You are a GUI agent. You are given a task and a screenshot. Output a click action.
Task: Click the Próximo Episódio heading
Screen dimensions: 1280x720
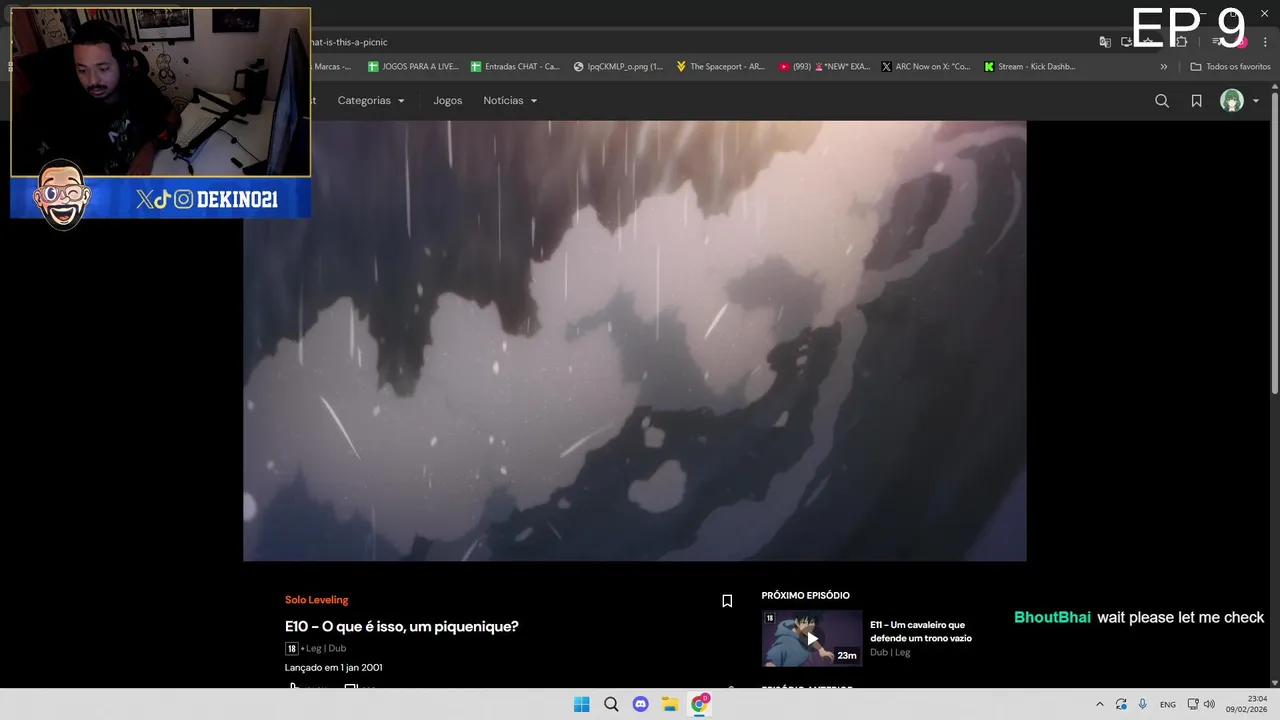coord(805,596)
